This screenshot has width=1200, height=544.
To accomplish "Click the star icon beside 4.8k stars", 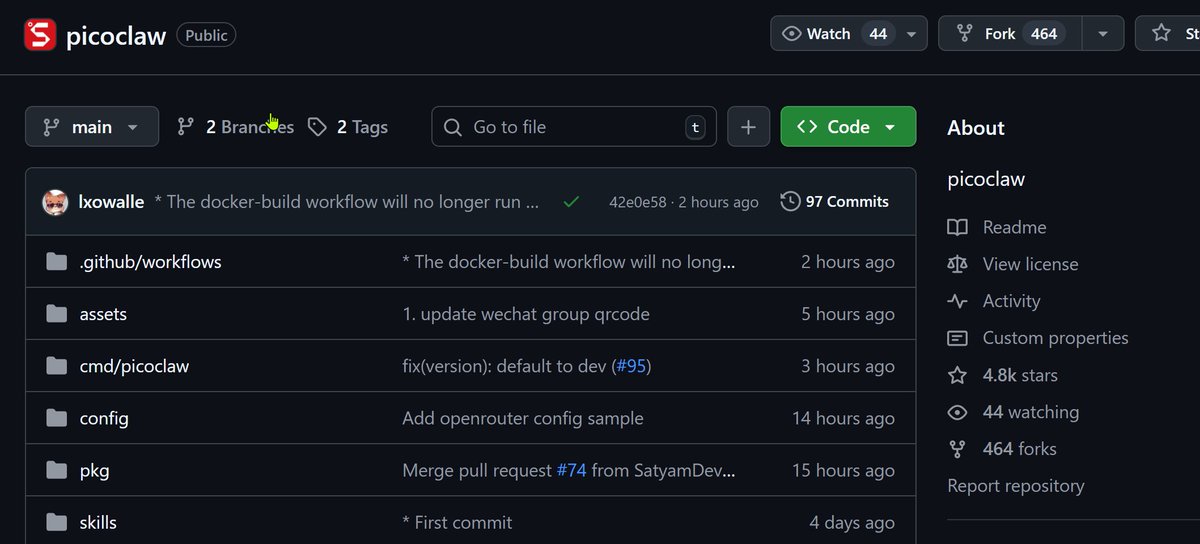I will click(958, 375).
